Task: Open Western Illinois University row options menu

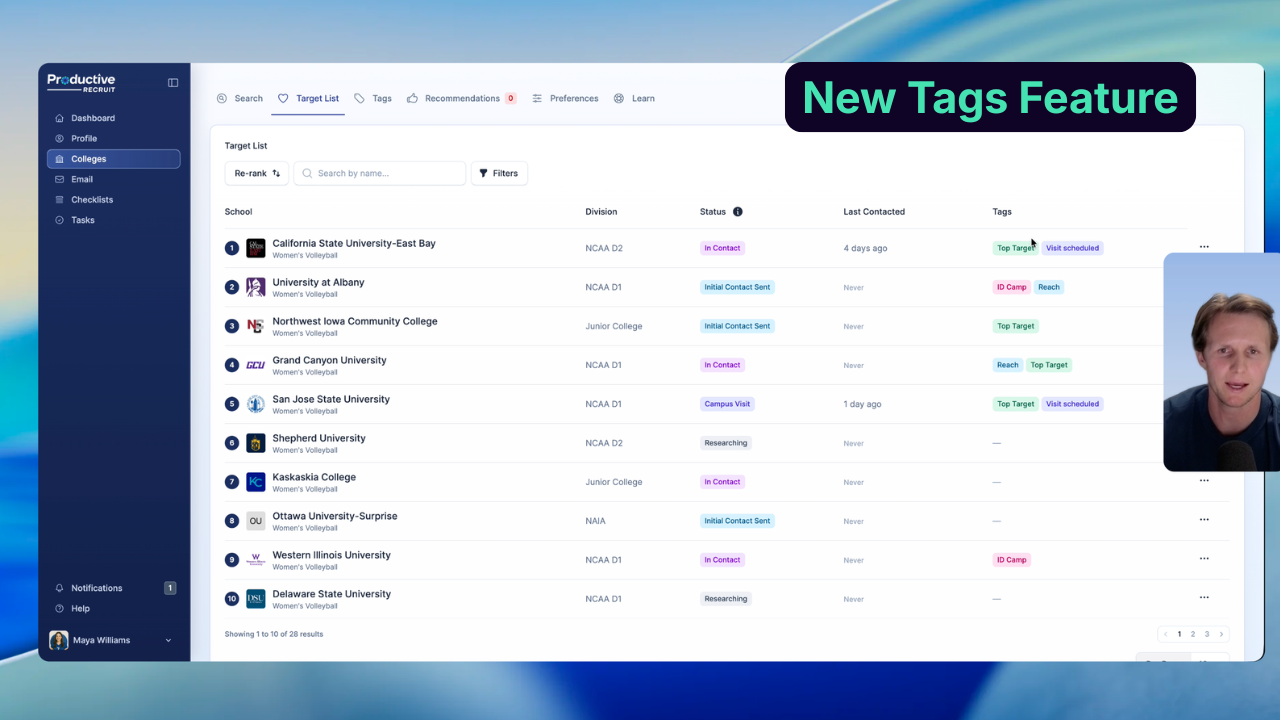Action: coord(1204,559)
